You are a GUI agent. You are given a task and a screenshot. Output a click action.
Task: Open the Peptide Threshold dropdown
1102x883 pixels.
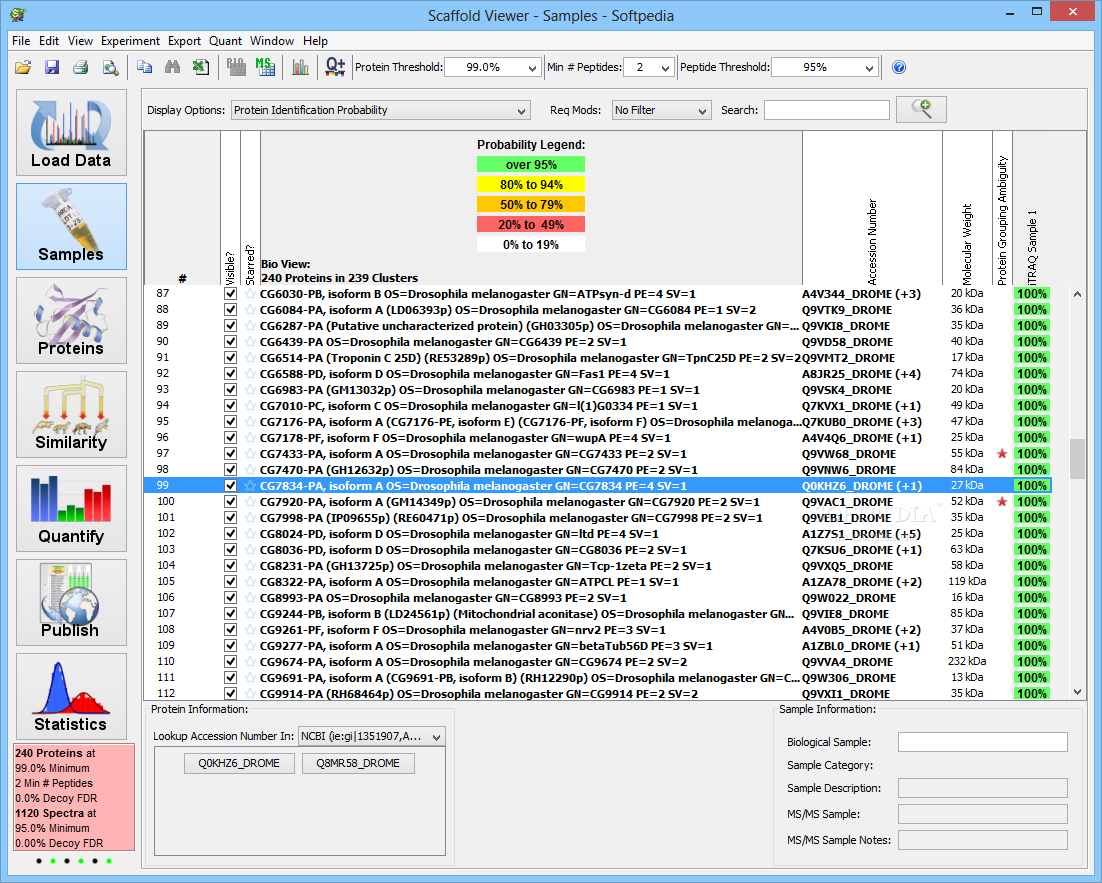point(869,67)
